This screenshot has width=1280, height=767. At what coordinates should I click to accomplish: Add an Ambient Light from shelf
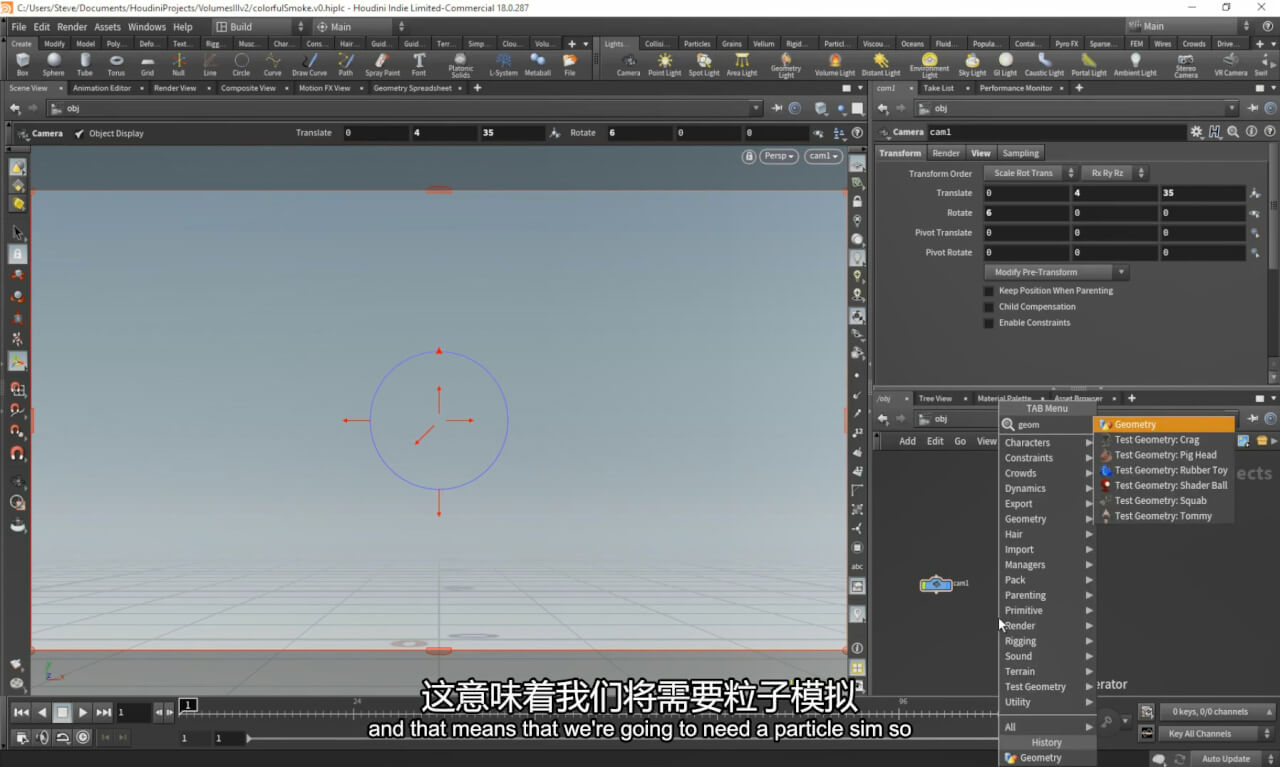click(x=1135, y=65)
